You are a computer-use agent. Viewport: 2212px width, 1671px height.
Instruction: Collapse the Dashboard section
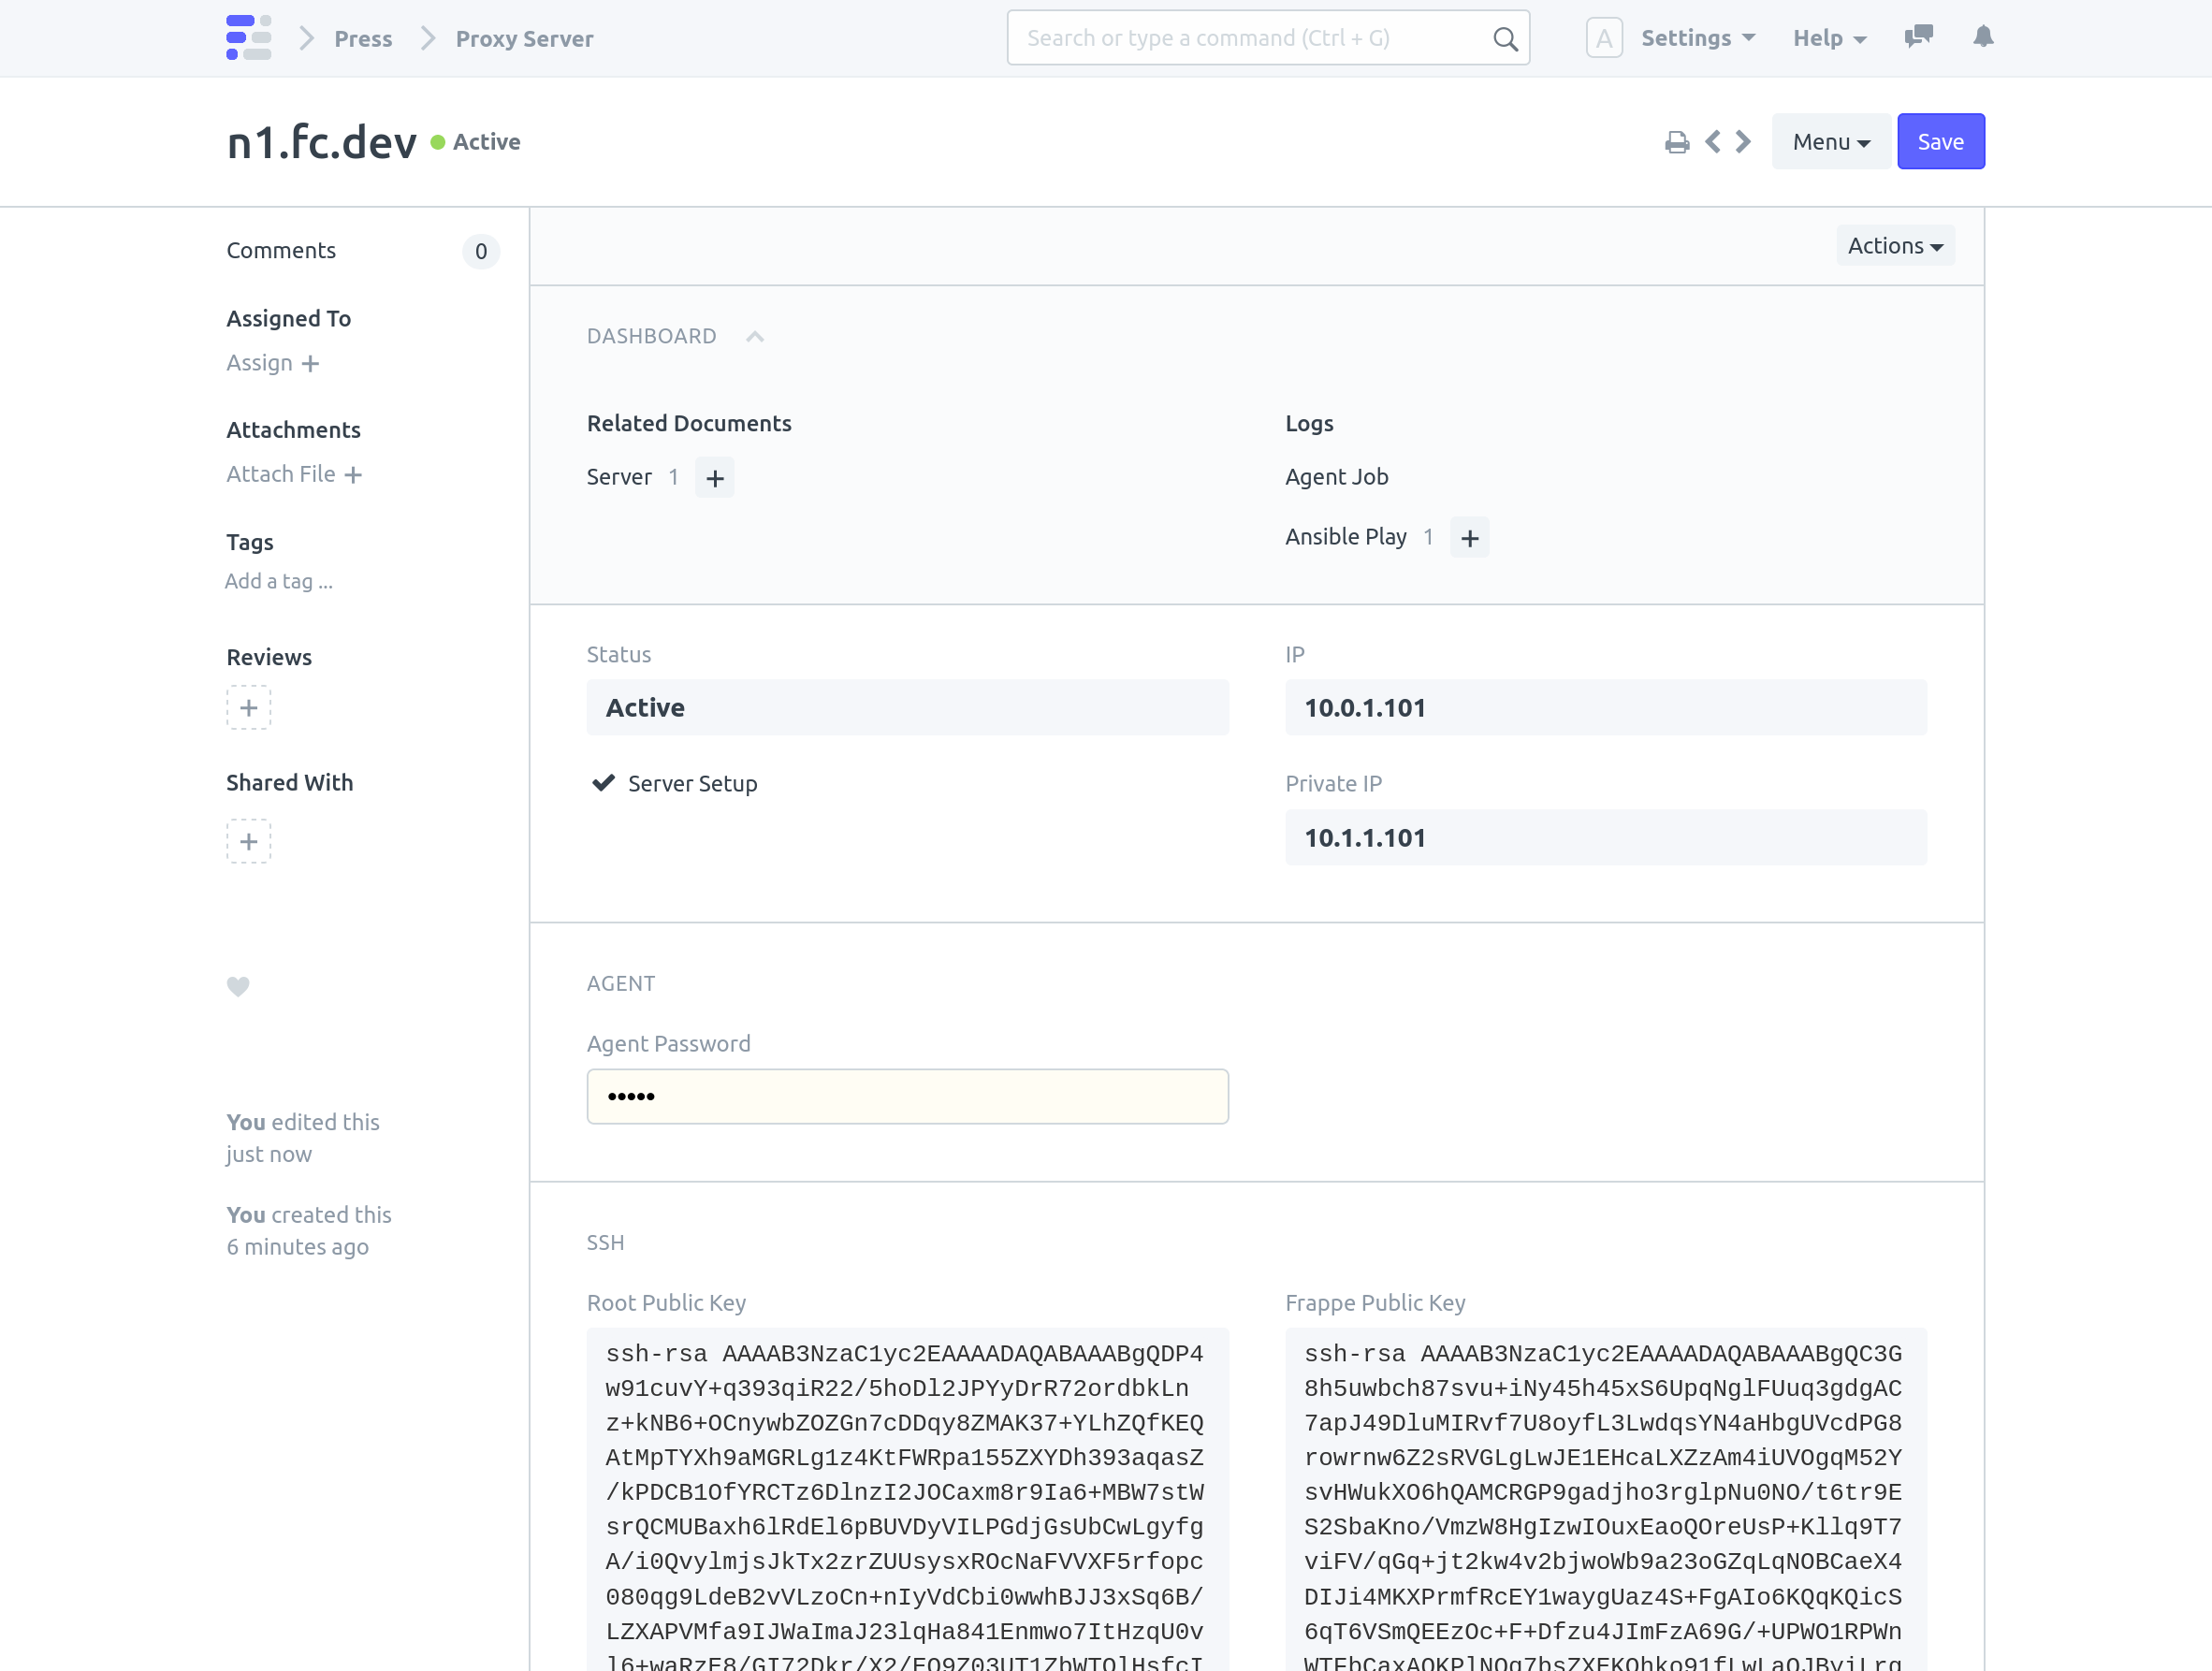(x=755, y=336)
